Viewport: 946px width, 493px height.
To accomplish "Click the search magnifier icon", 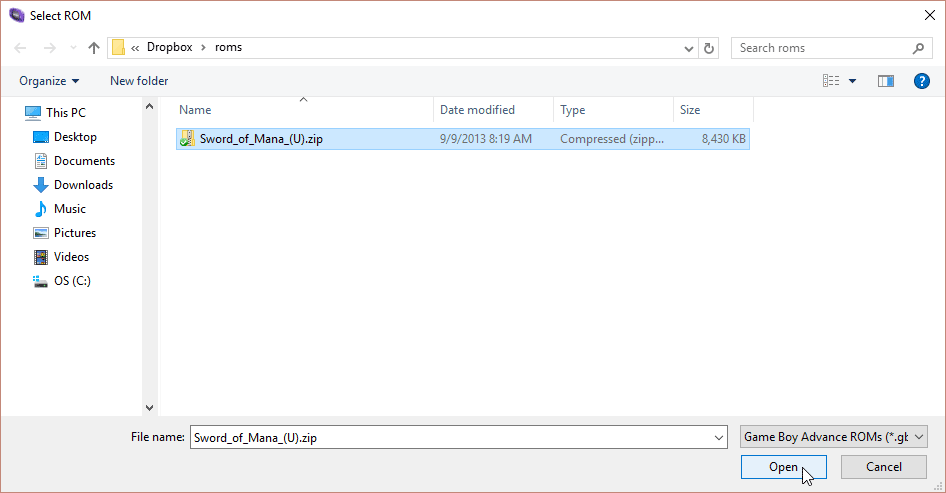I will point(918,48).
